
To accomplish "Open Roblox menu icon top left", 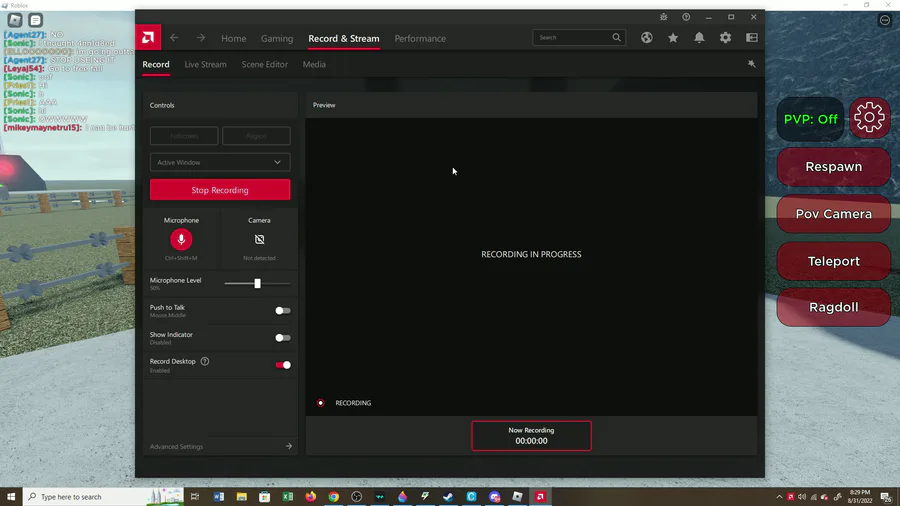I will point(15,20).
